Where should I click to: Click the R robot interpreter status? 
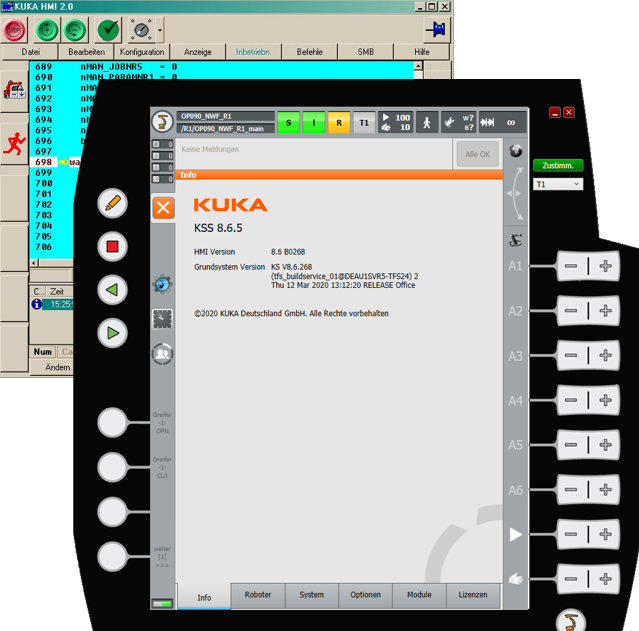339,122
